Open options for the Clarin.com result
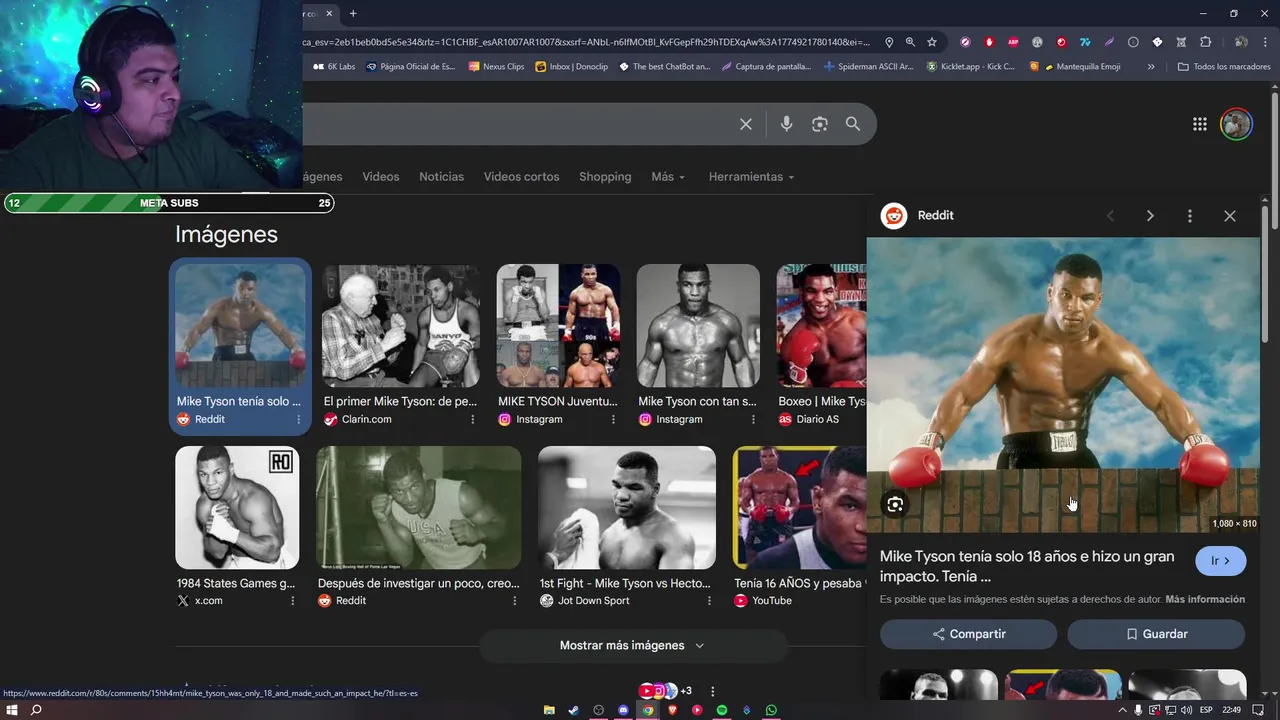 tap(473, 420)
